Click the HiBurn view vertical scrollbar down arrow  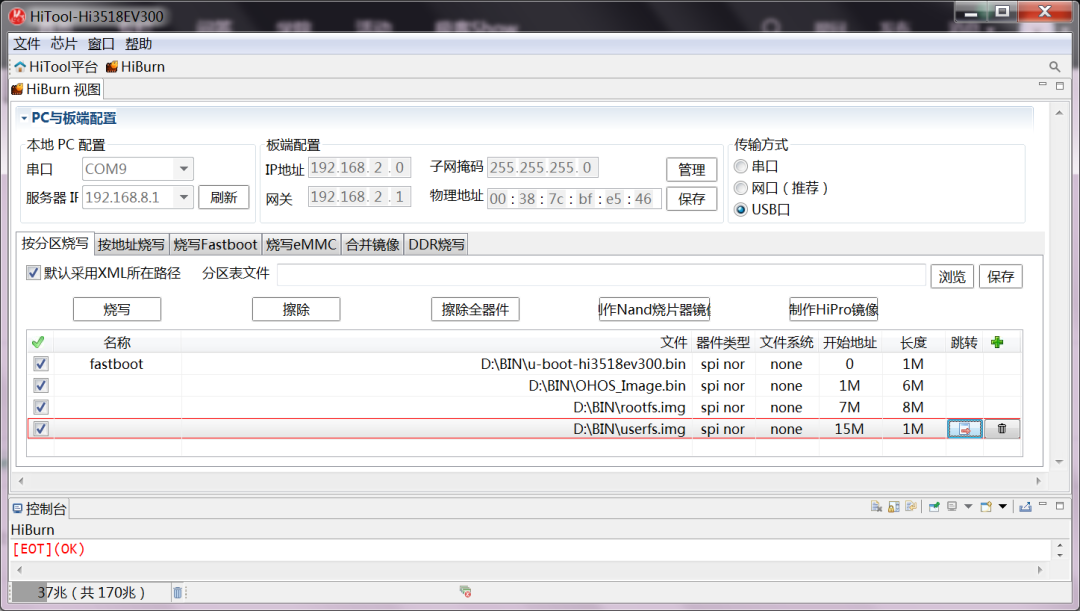(1059, 462)
